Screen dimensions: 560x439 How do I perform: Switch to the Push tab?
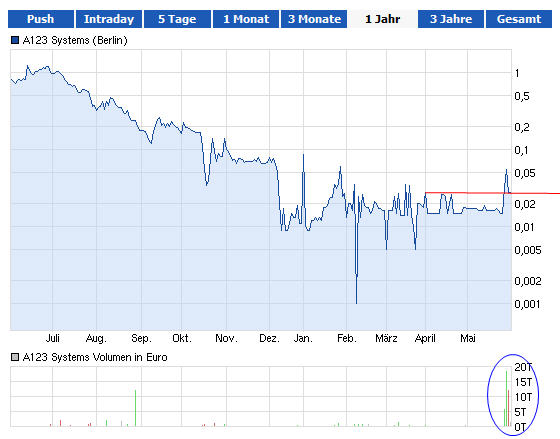pos(41,19)
